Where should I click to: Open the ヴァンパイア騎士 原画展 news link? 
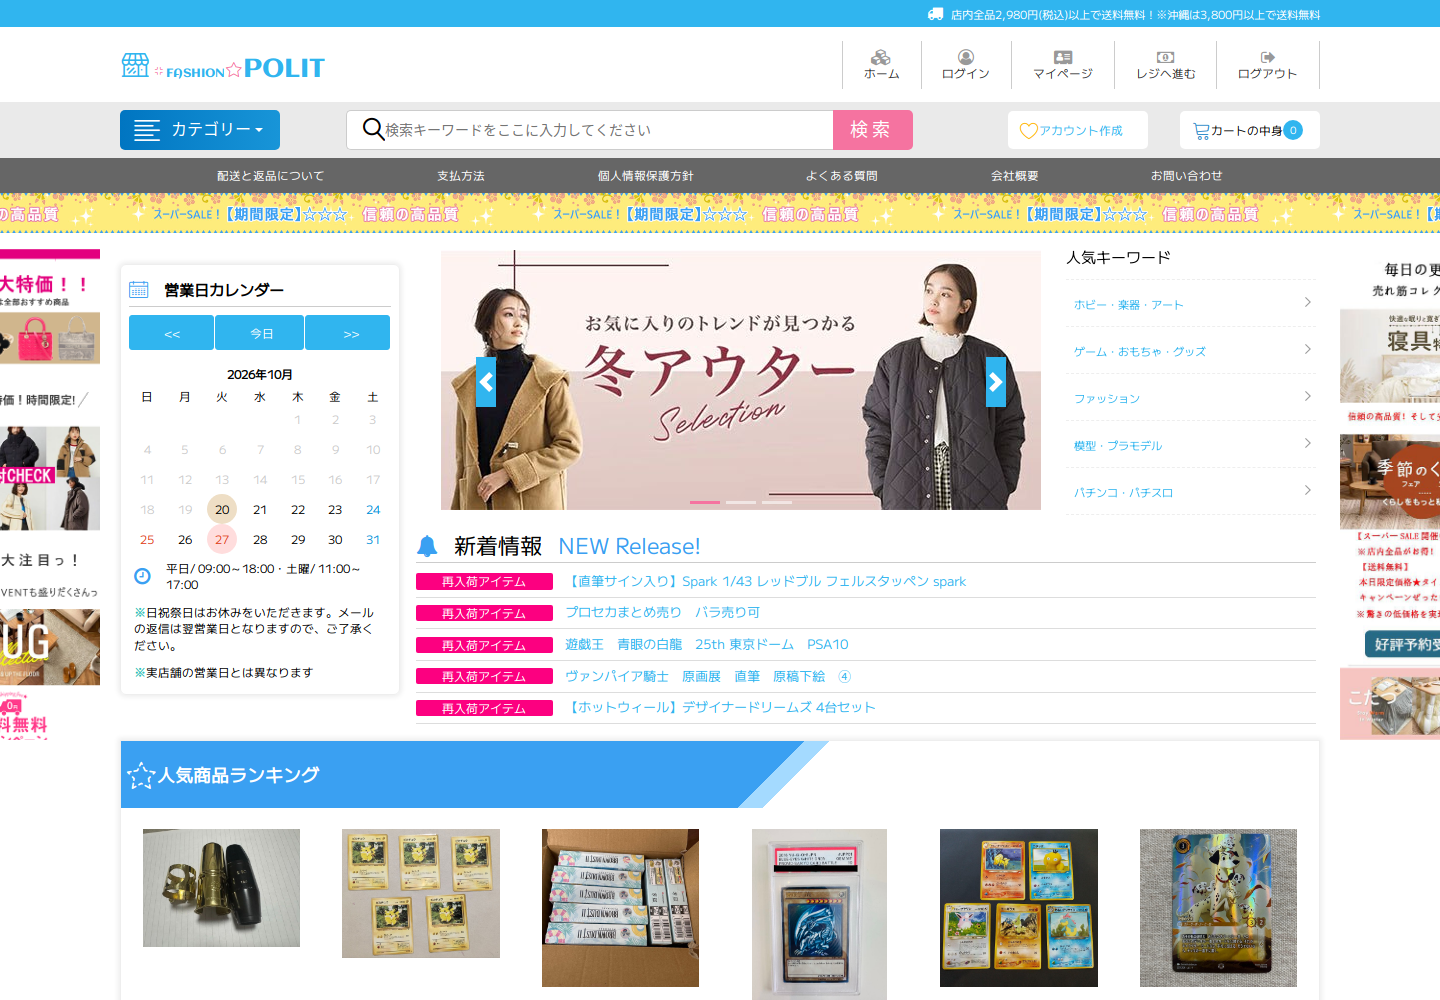tap(708, 676)
